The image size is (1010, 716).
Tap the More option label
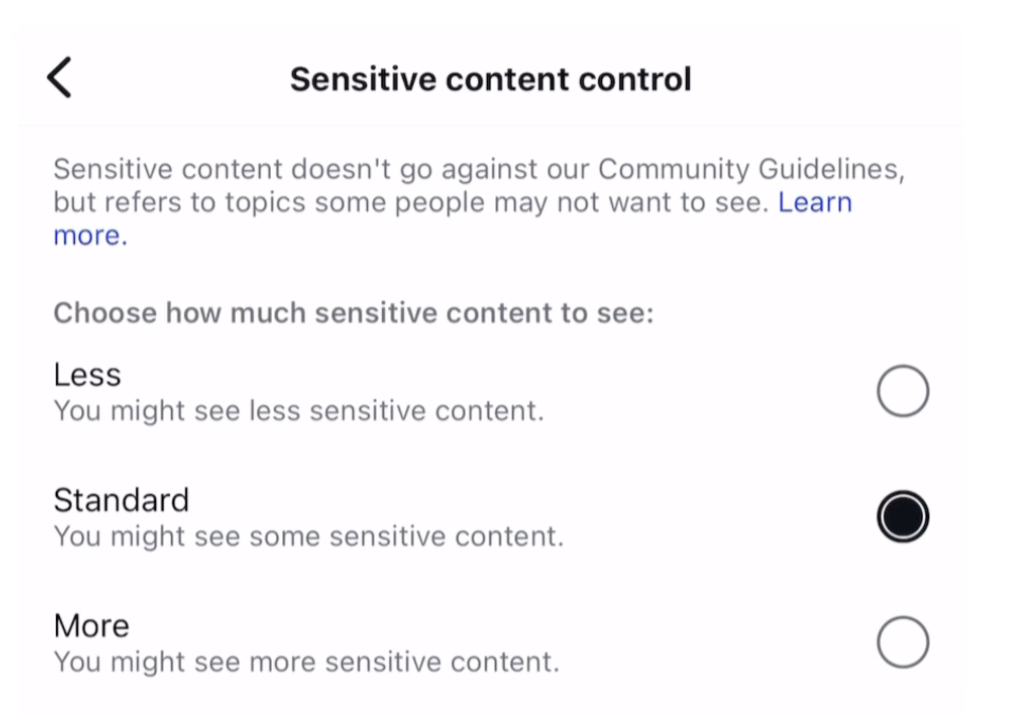tap(91, 626)
